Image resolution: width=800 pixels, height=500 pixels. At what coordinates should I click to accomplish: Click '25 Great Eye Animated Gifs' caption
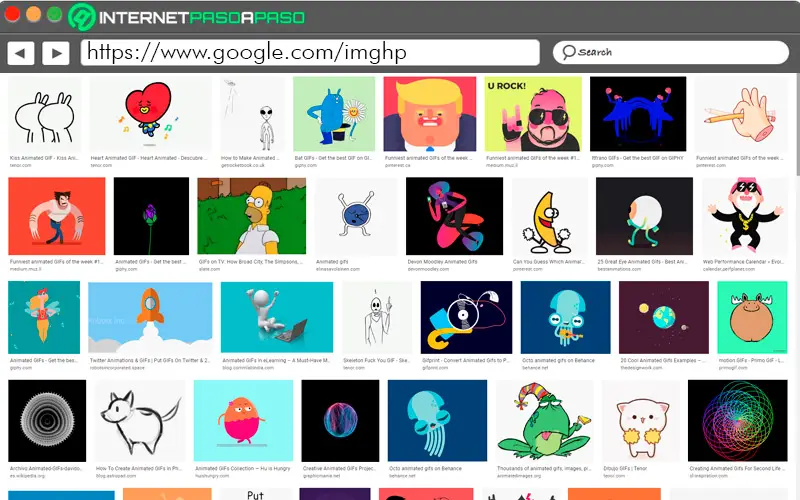point(642,262)
